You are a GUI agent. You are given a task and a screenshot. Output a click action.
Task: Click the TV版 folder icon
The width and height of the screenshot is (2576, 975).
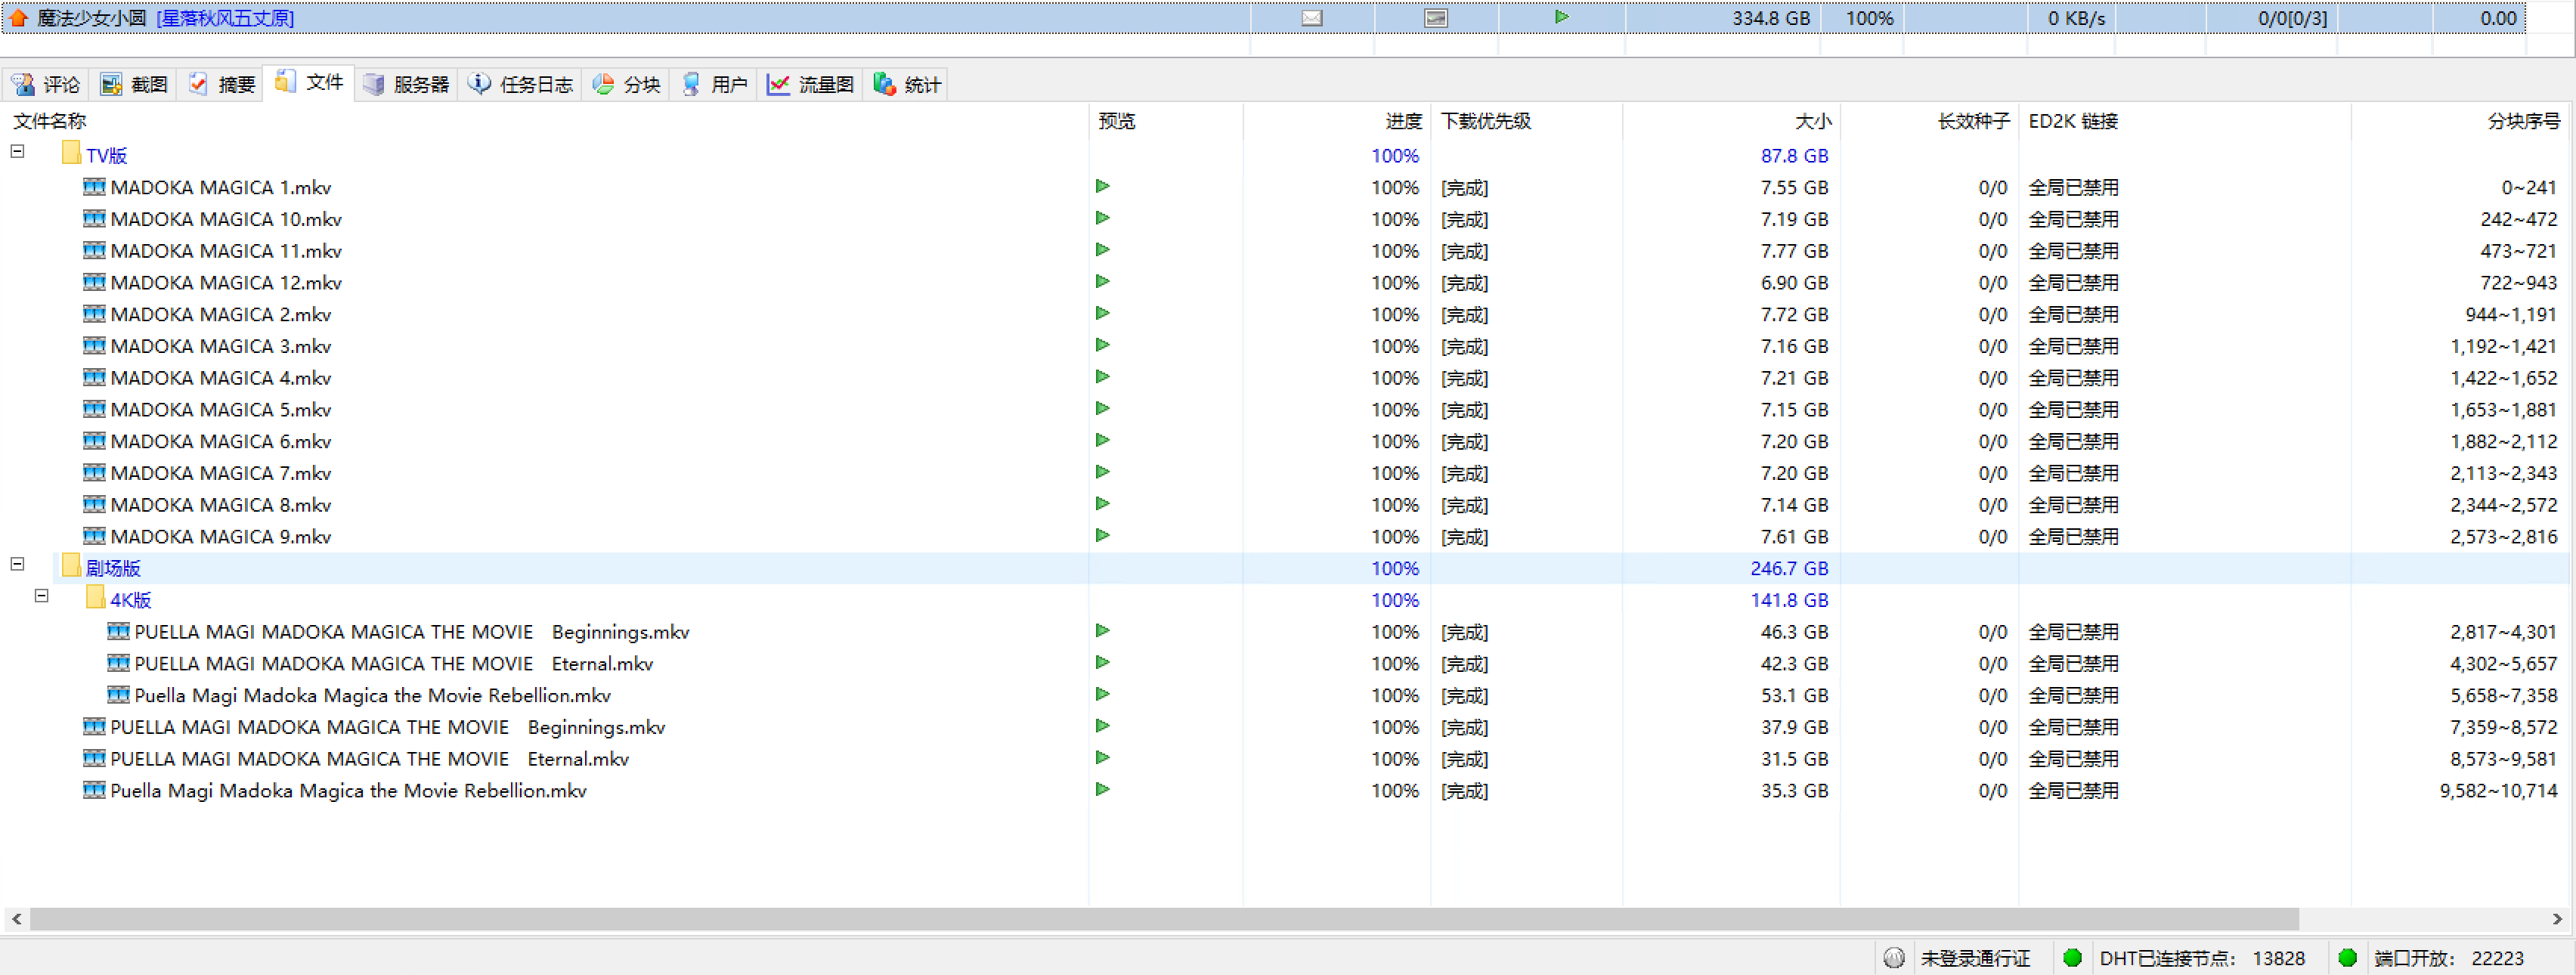coord(71,153)
